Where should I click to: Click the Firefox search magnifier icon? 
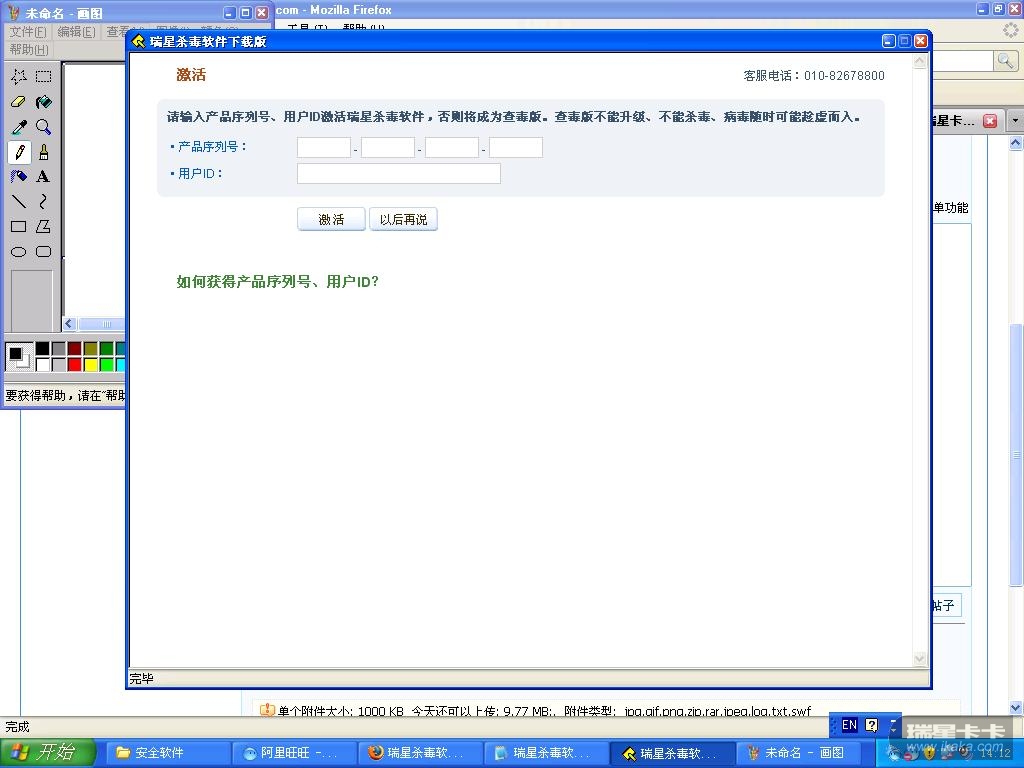[1005, 61]
